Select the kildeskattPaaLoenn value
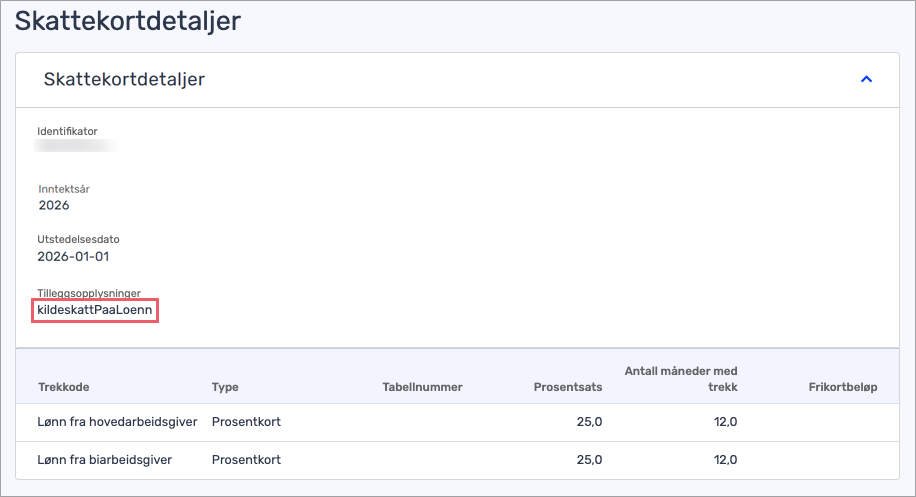 click(x=95, y=312)
